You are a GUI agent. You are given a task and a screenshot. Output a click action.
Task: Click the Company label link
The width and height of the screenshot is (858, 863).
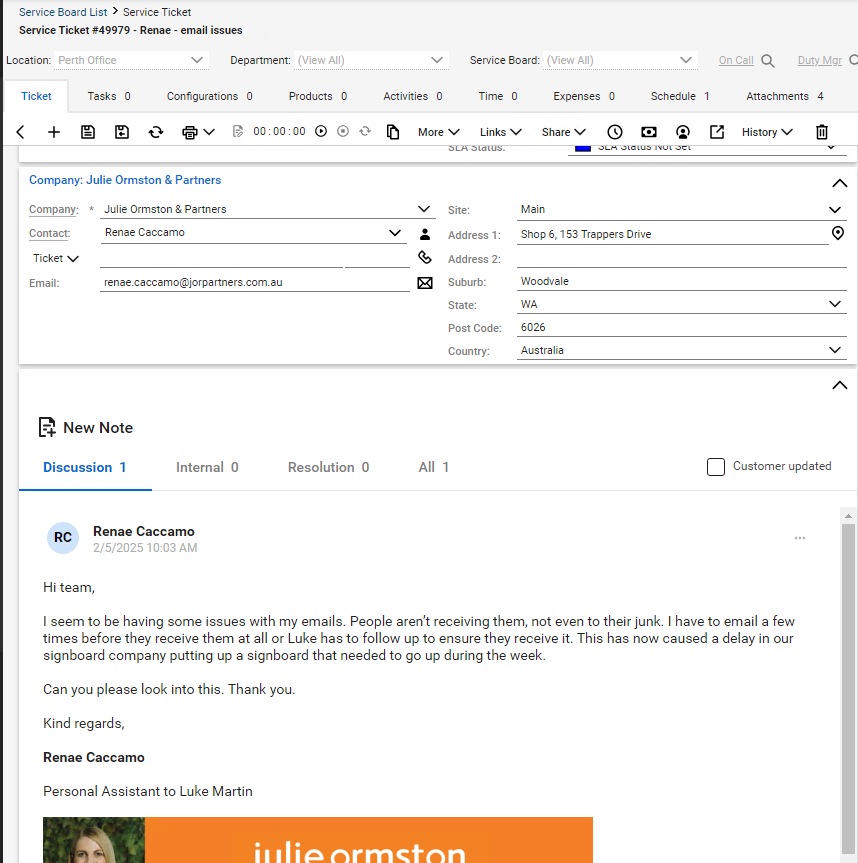pos(53,209)
